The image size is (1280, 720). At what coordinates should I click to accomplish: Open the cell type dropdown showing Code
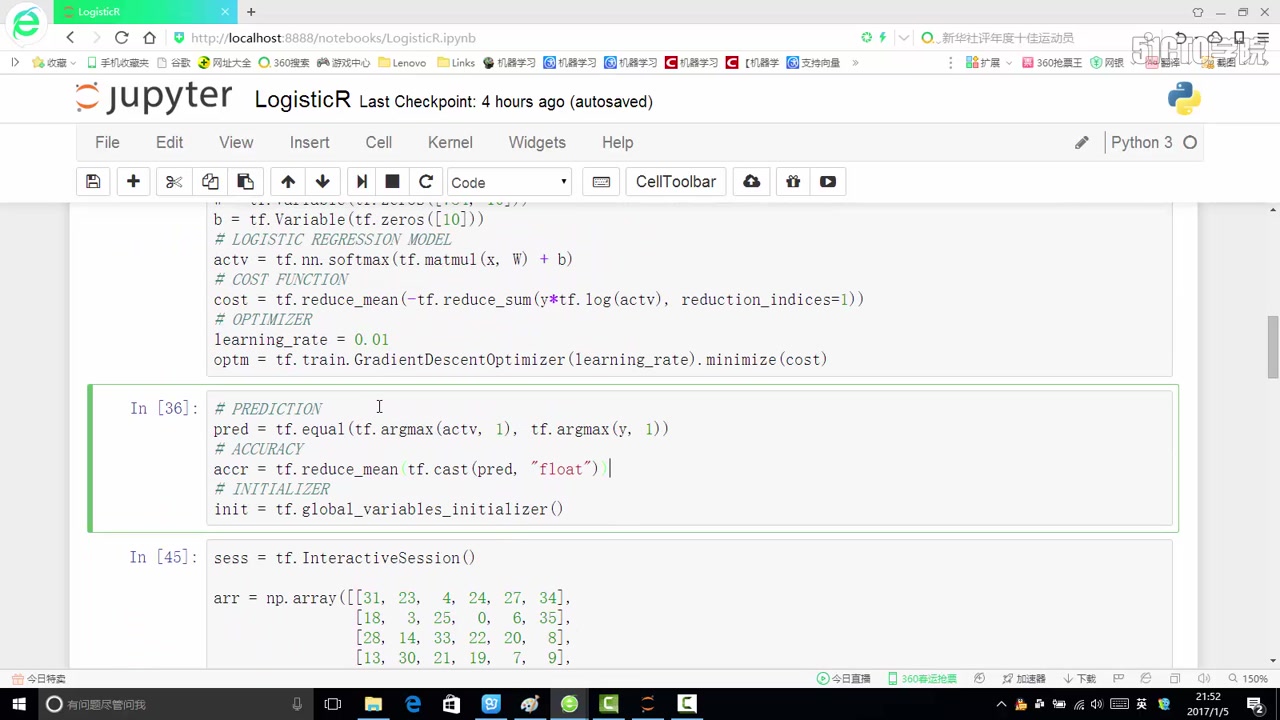508,182
